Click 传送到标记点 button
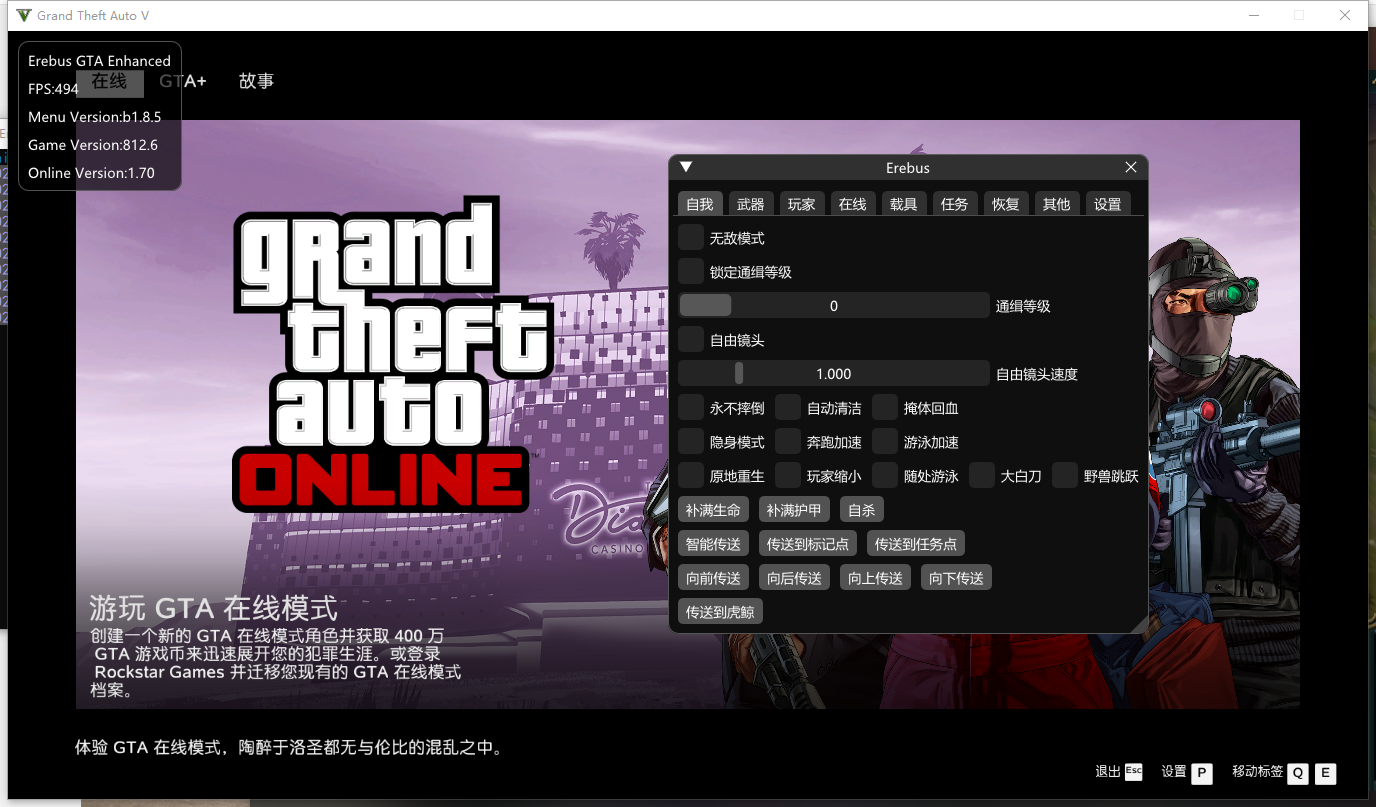The height and width of the screenshot is (807, 1376). 807,544
